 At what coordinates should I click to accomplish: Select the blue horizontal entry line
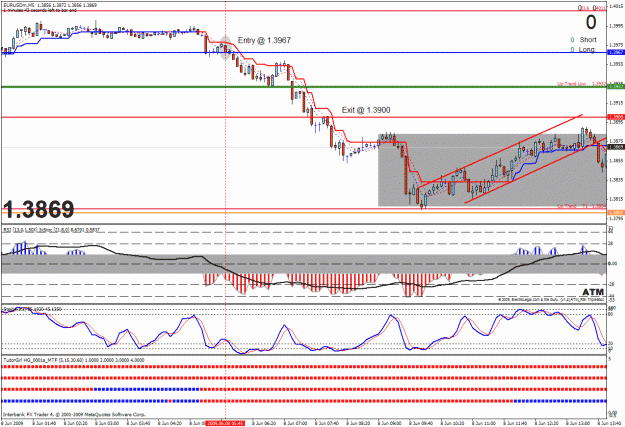coord(303,52)
